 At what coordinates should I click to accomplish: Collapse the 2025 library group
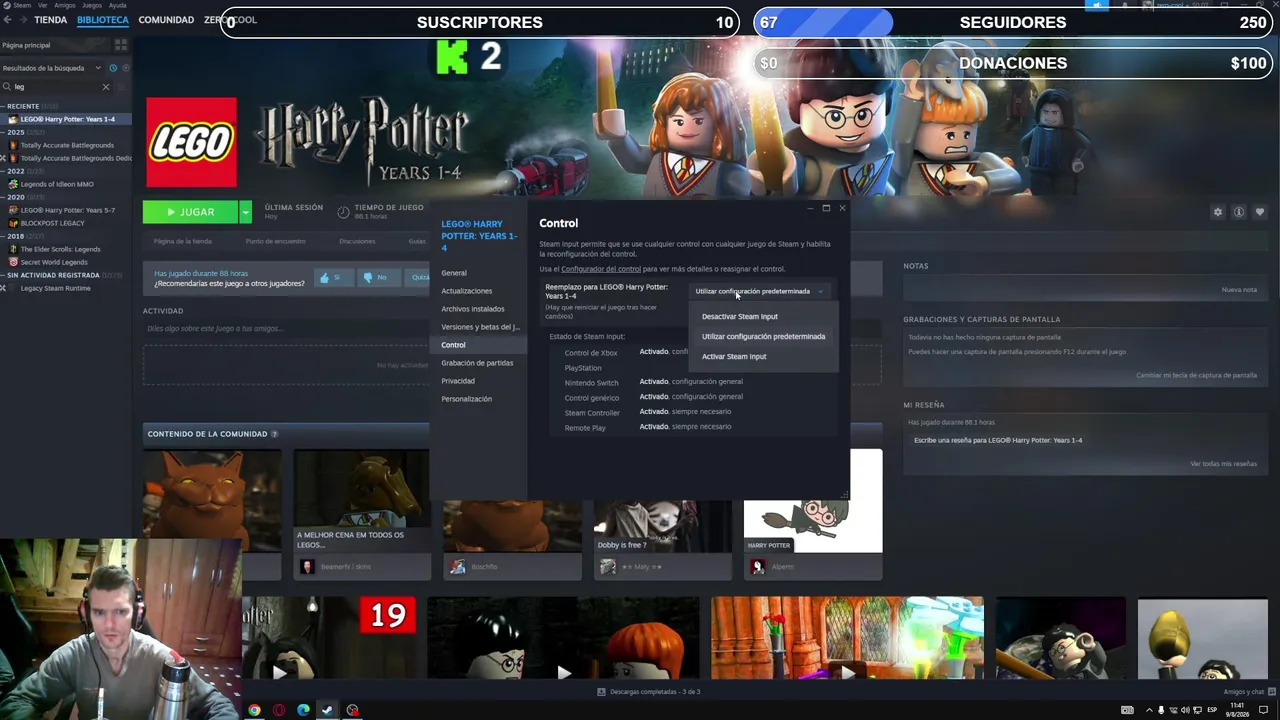tap(4, 132)
